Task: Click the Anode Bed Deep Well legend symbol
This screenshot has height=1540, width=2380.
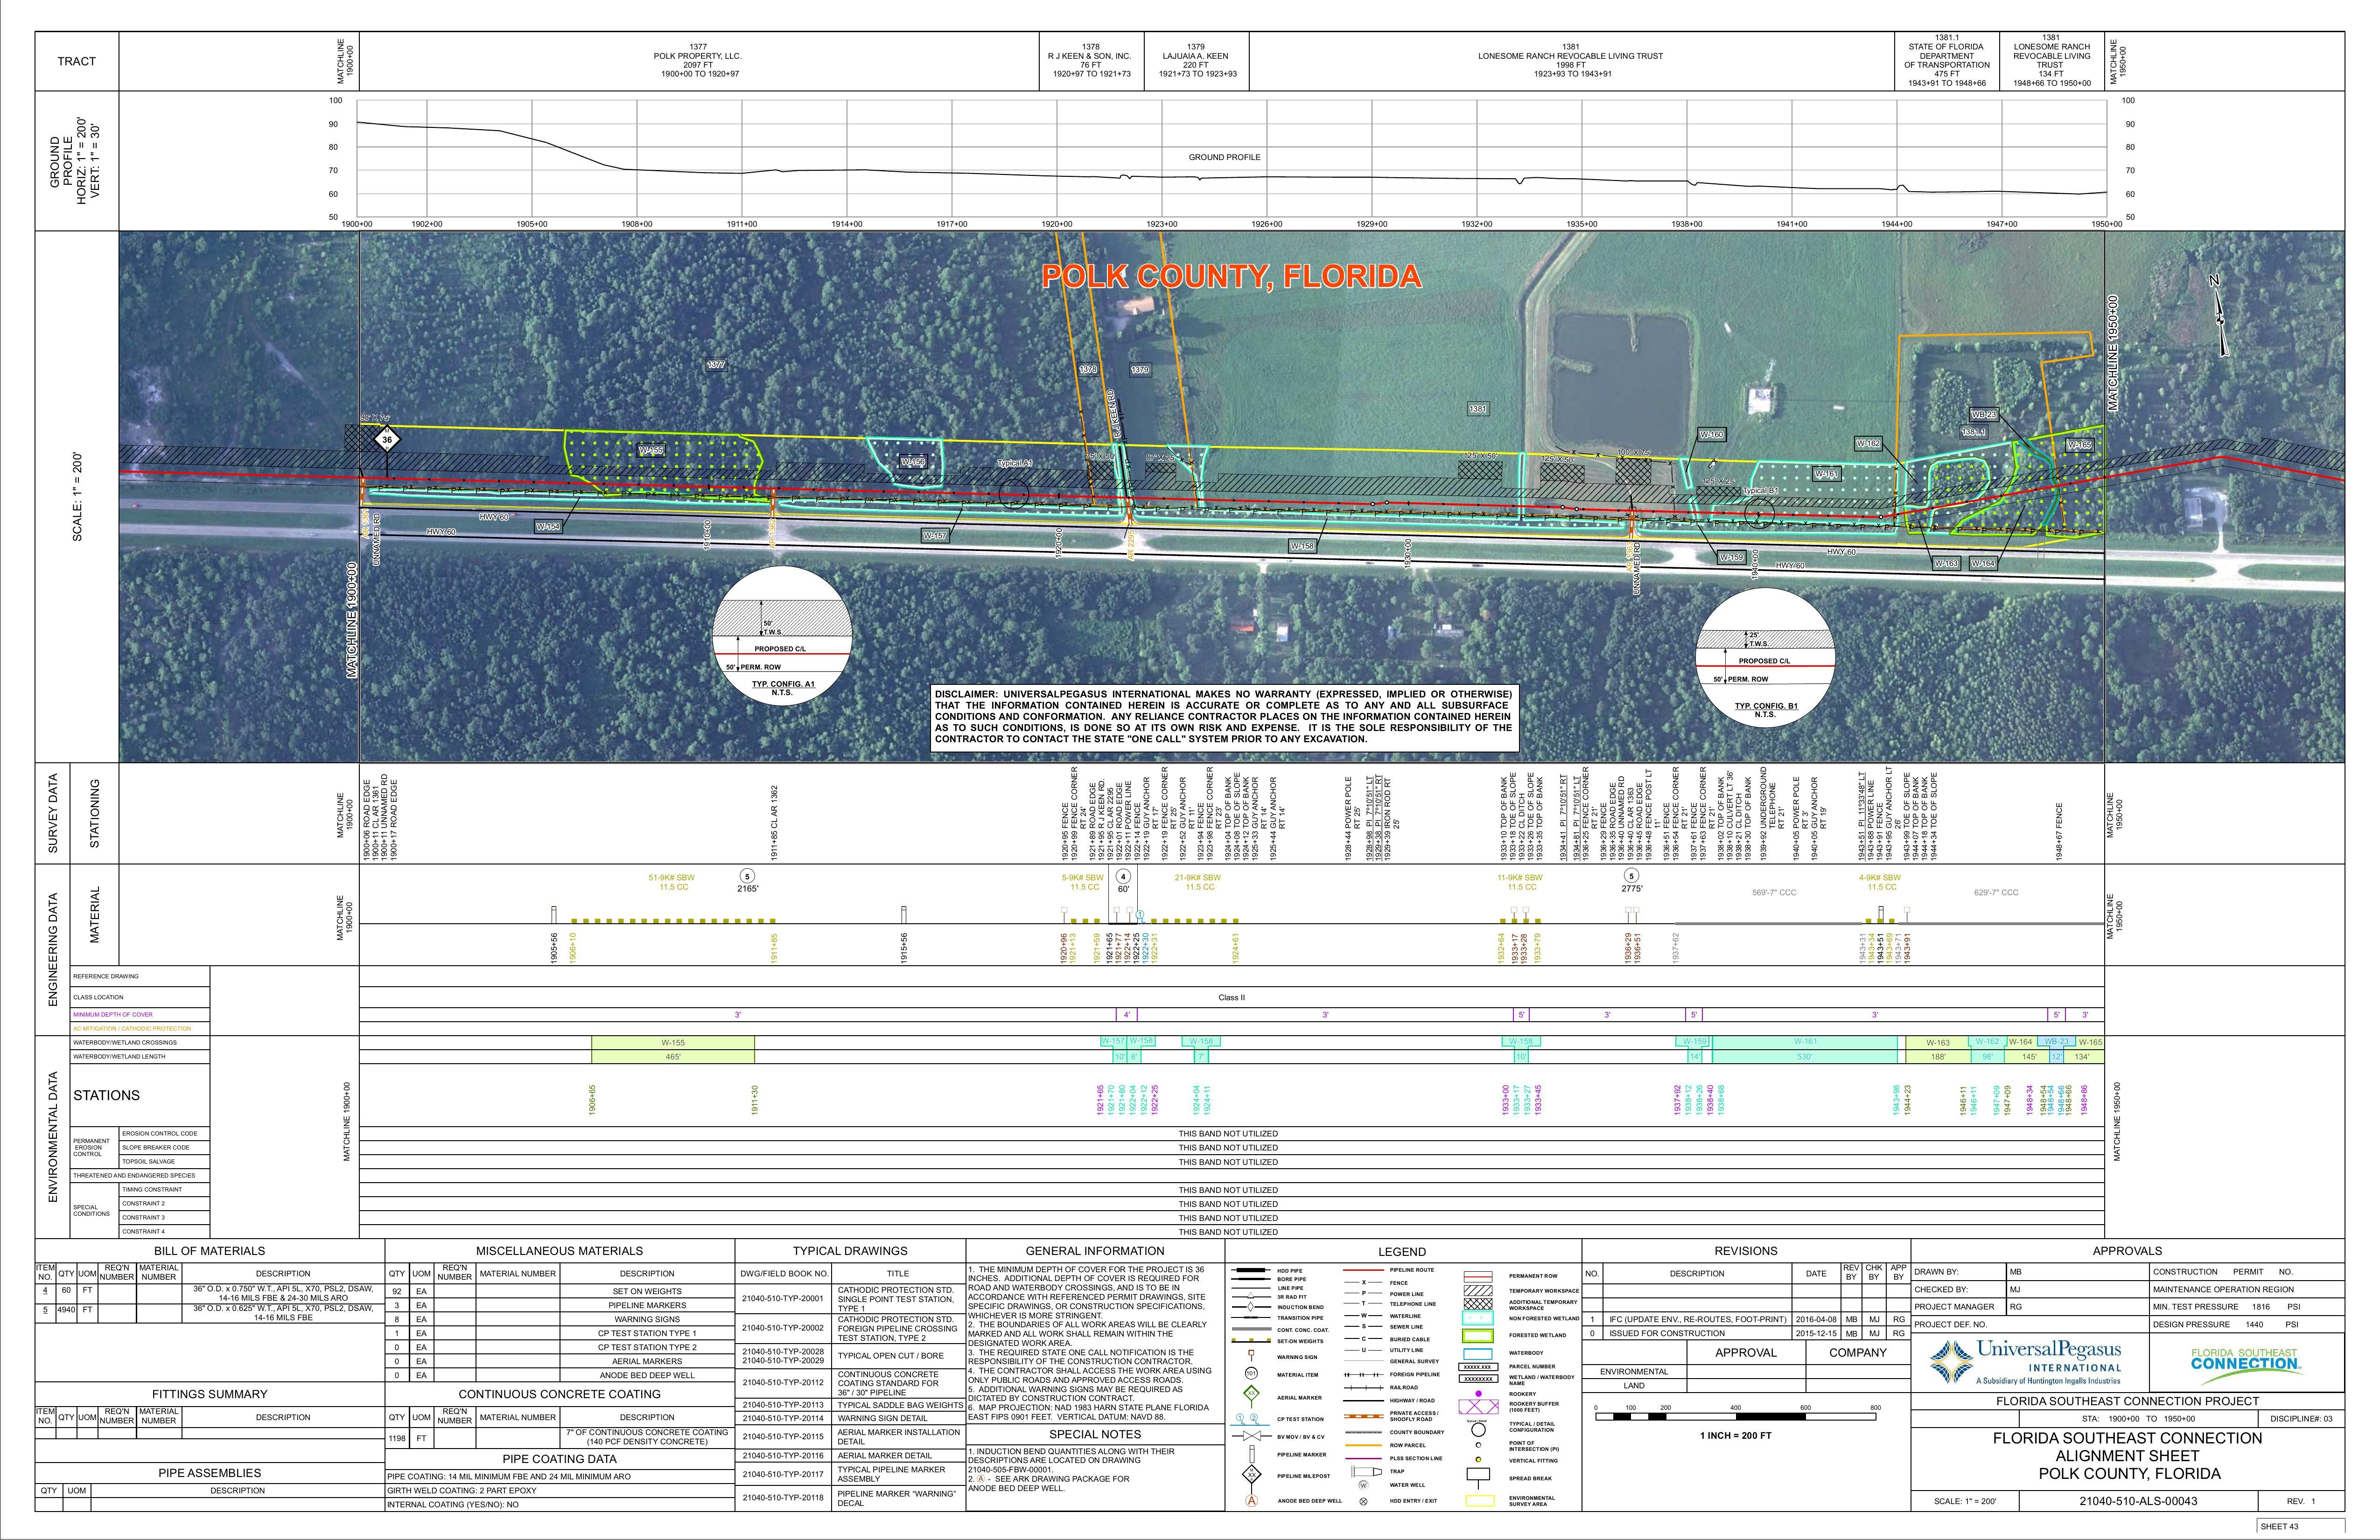Action: [1252, 1501]
